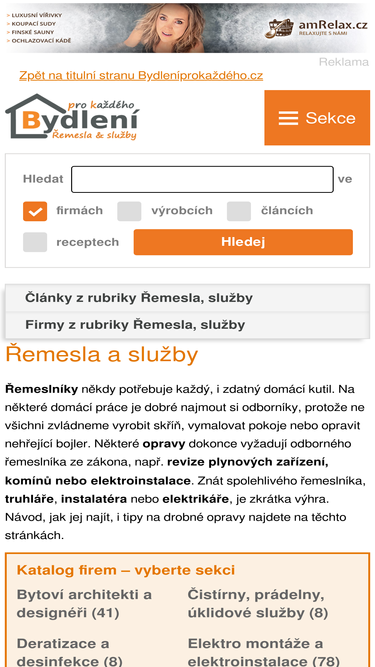Screen dimensions: 375x667
Task: Select Čistírny, prádelny, úklidové služby category
Action: (258, 604)
